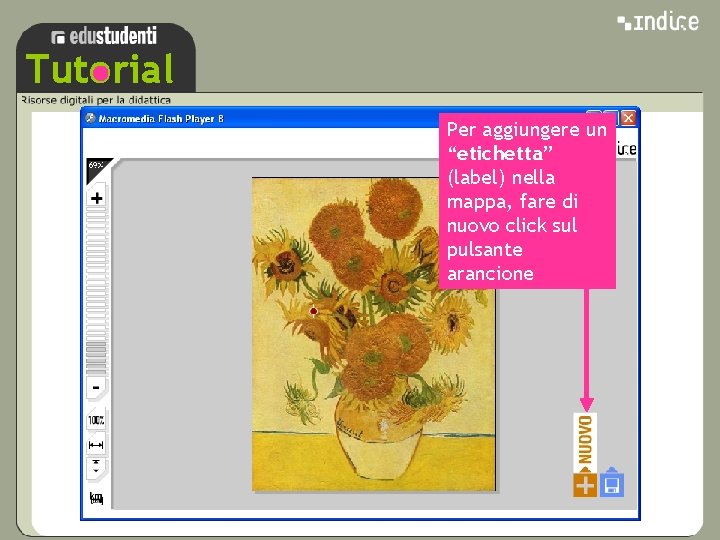Click the 69% zoom indicator corner
Image resolution: width=720 pixels, height=540 pixels.
(x=97, y=167)
